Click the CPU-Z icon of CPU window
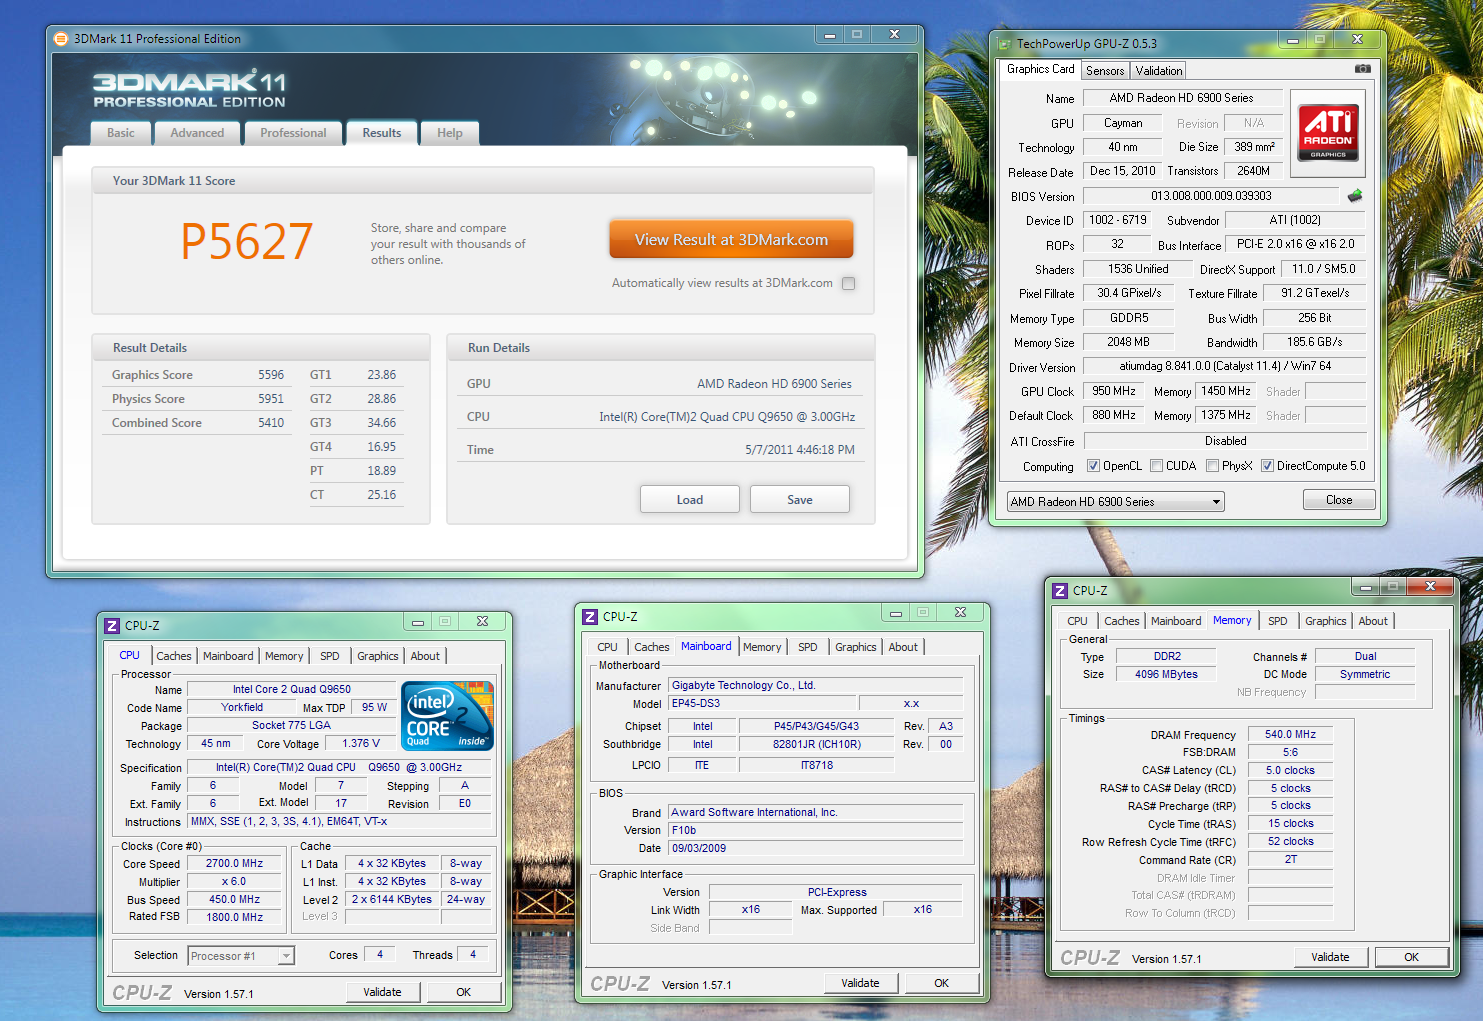 pos(112,625)
